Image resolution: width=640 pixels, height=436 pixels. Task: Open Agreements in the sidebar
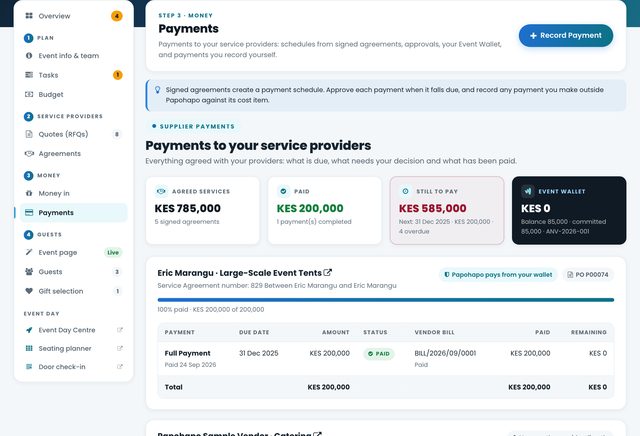[x=73, y=153]
